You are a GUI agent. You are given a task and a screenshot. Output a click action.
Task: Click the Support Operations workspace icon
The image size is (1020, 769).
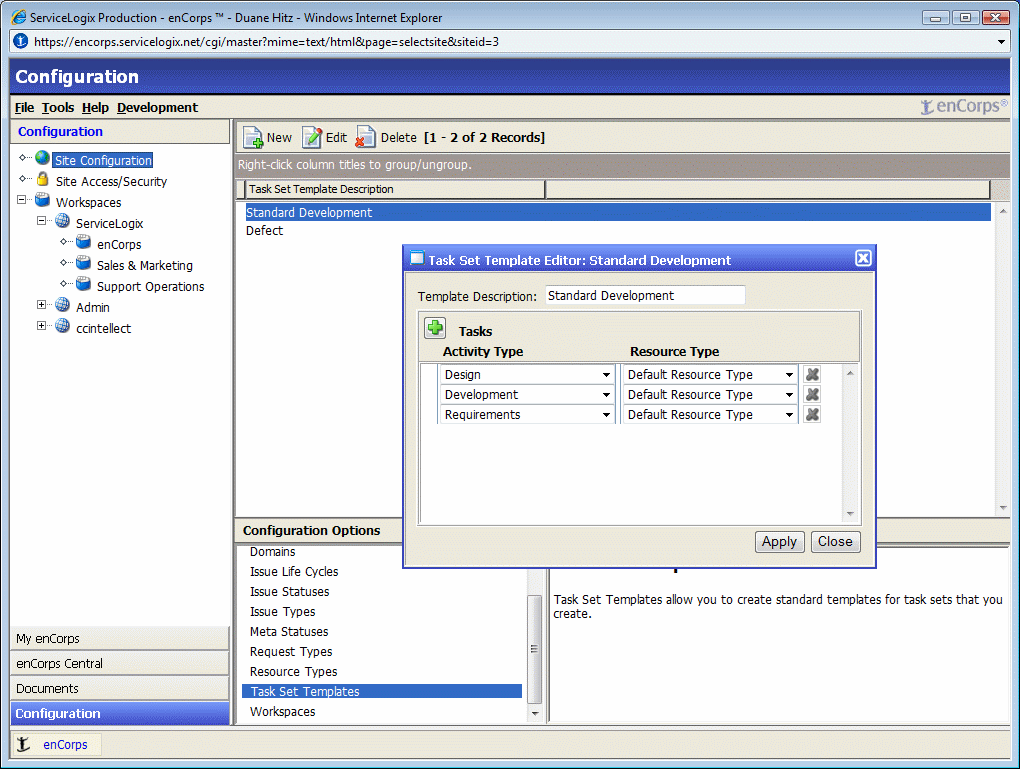[83, 284]
